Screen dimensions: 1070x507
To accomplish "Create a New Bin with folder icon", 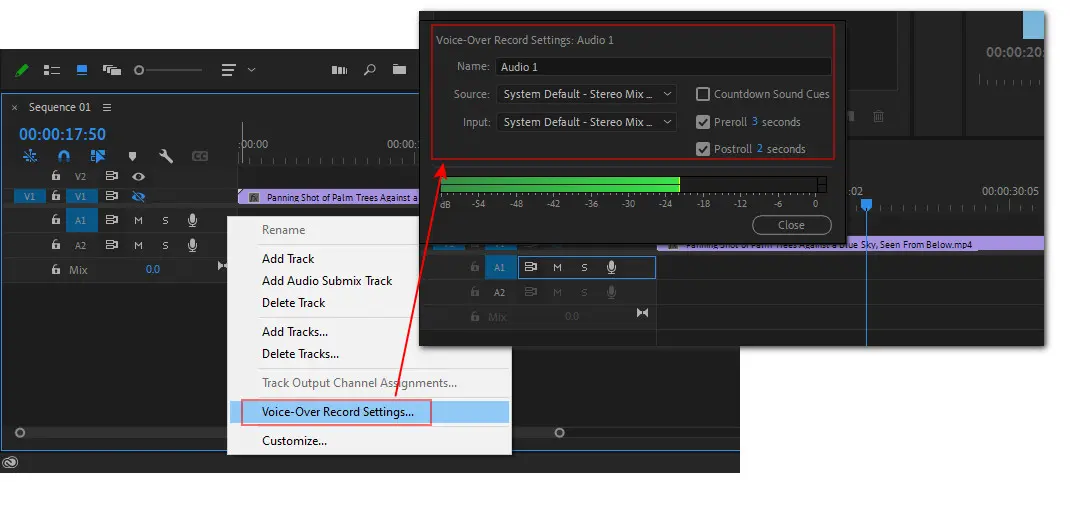I will point(399,69).
